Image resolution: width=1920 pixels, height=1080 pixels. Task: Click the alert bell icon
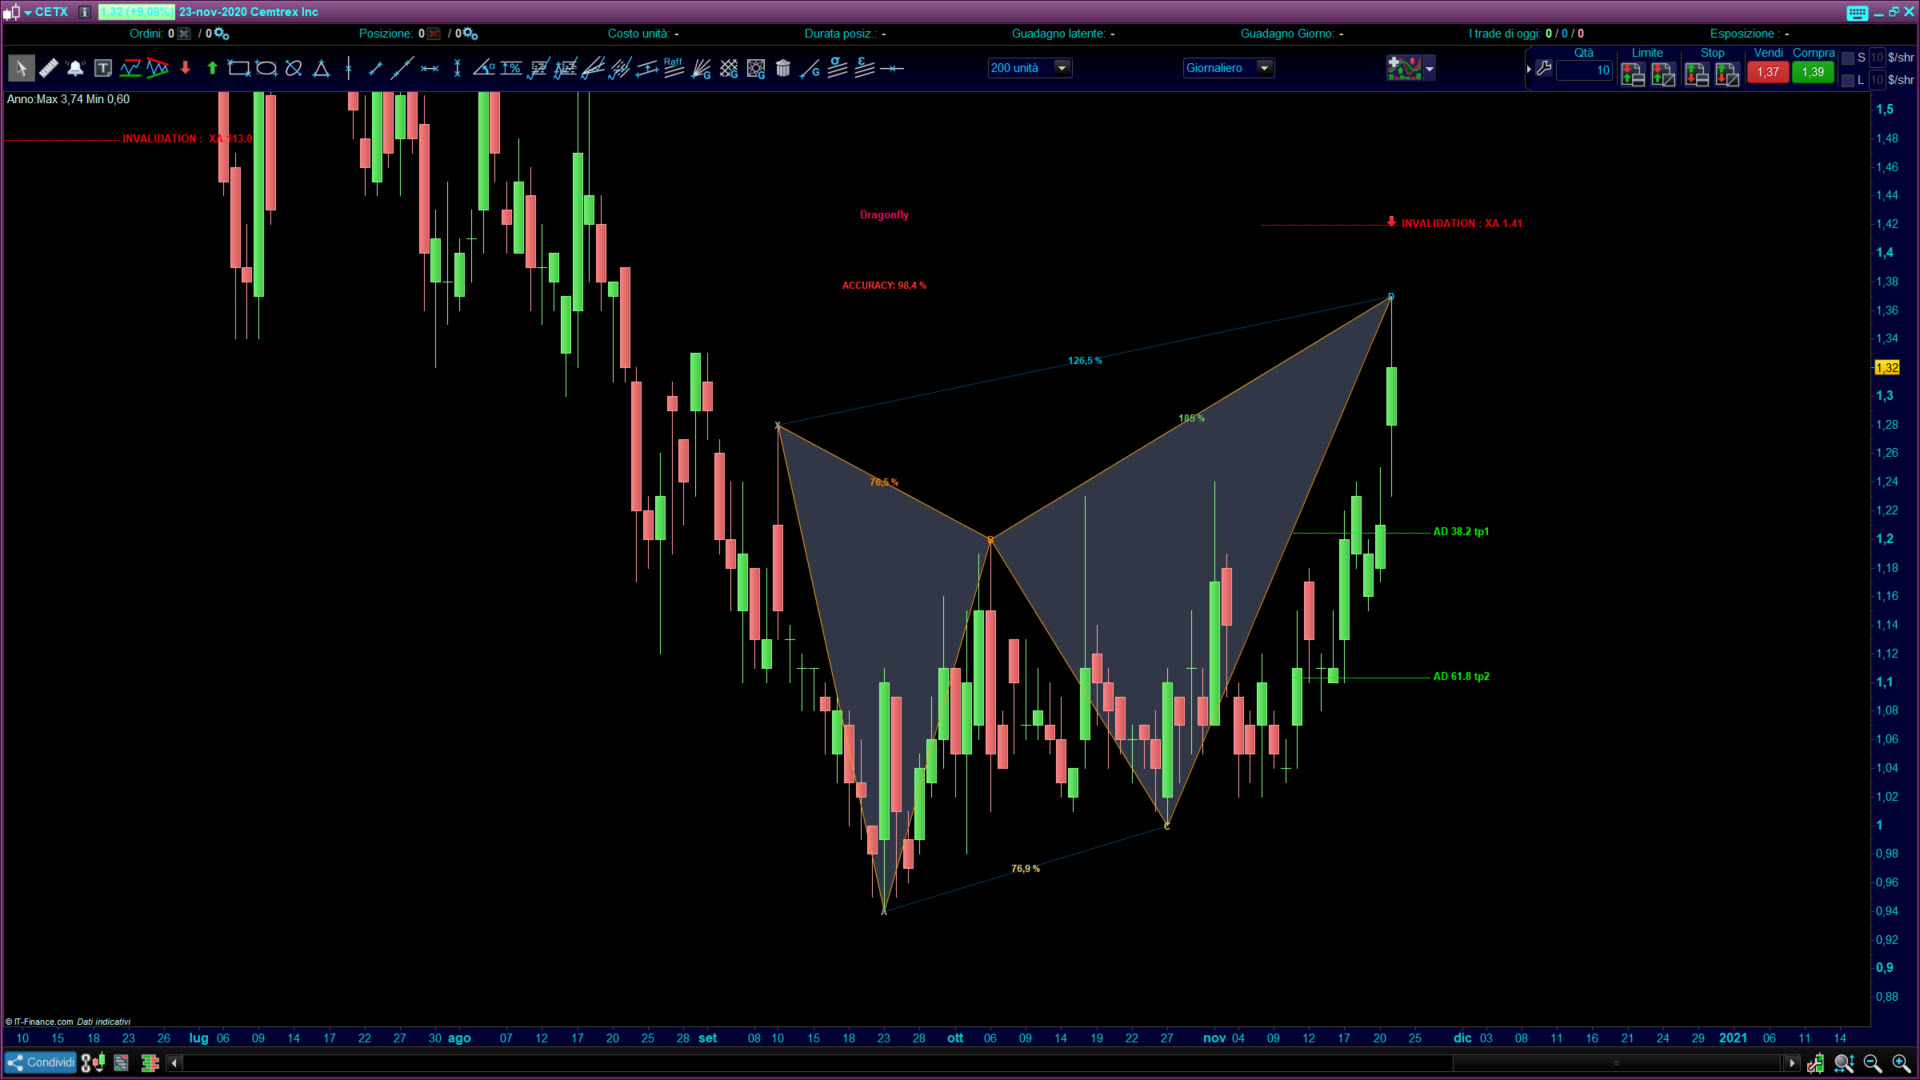pos(75,69)
